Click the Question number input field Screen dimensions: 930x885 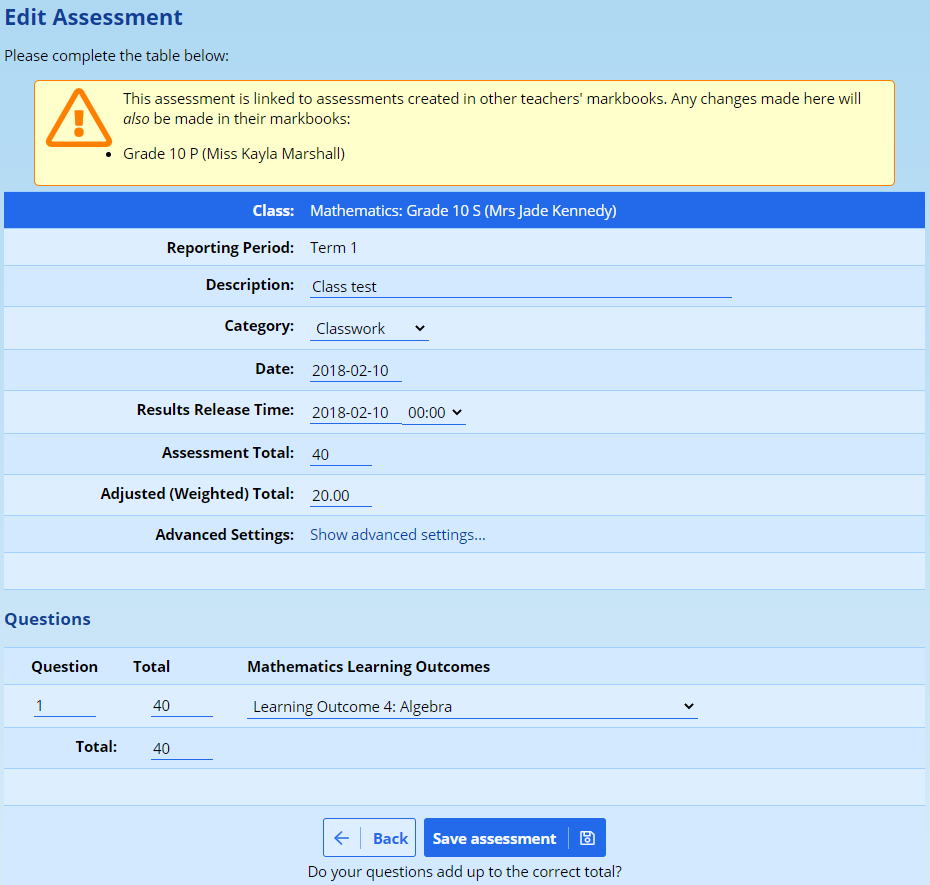(x=64, y=706)
